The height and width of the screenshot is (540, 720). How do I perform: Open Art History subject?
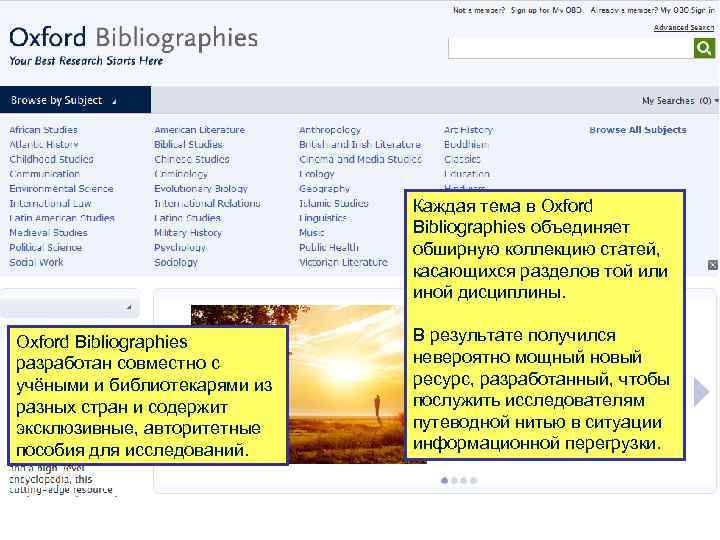point(468,130)
